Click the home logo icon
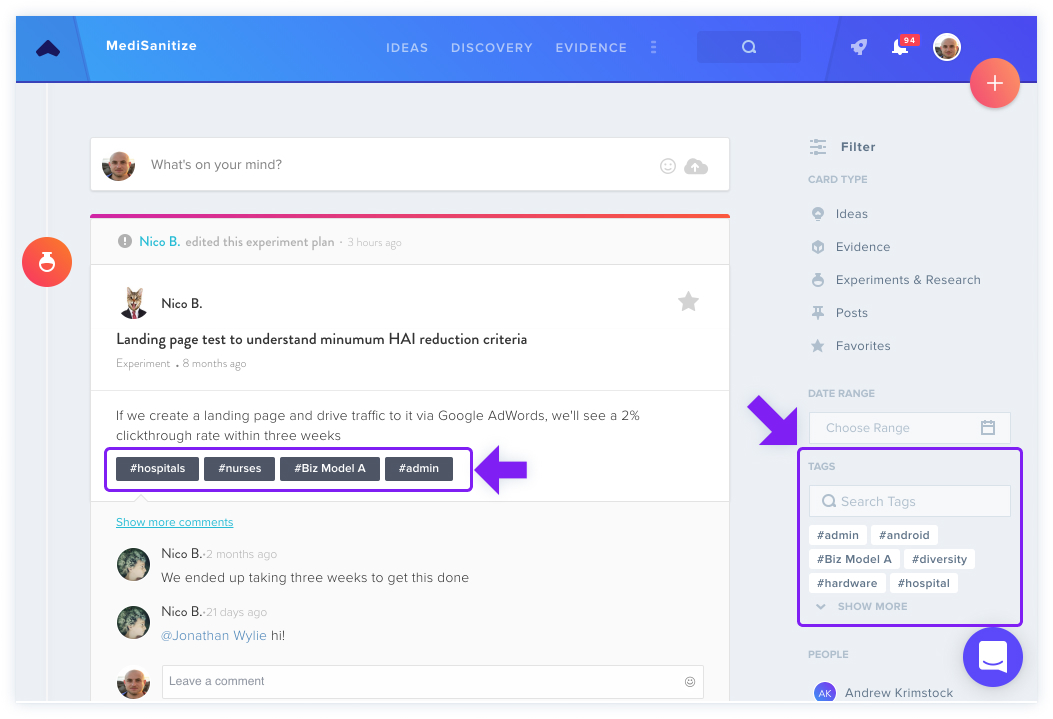Viewport: 1053px width, 719px height. (x=48, y=48)
